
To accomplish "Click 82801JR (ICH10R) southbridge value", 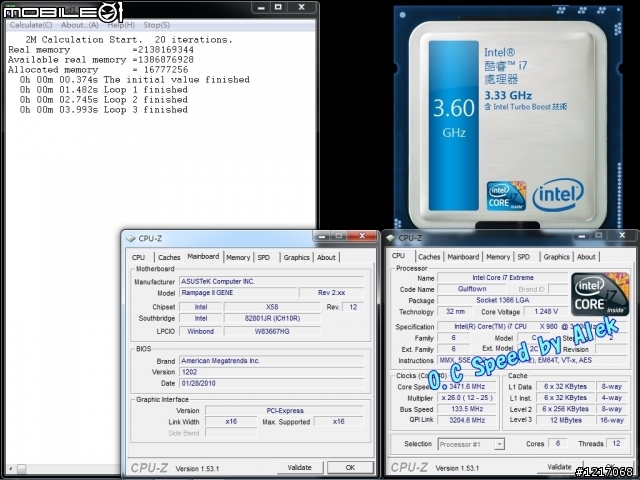I will tap(272, 318).
